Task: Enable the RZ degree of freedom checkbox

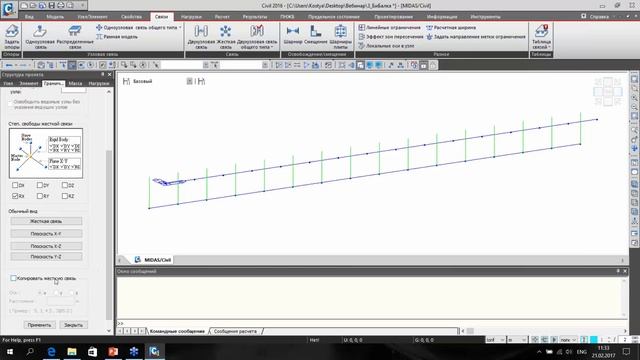Action: click(65, 196)
